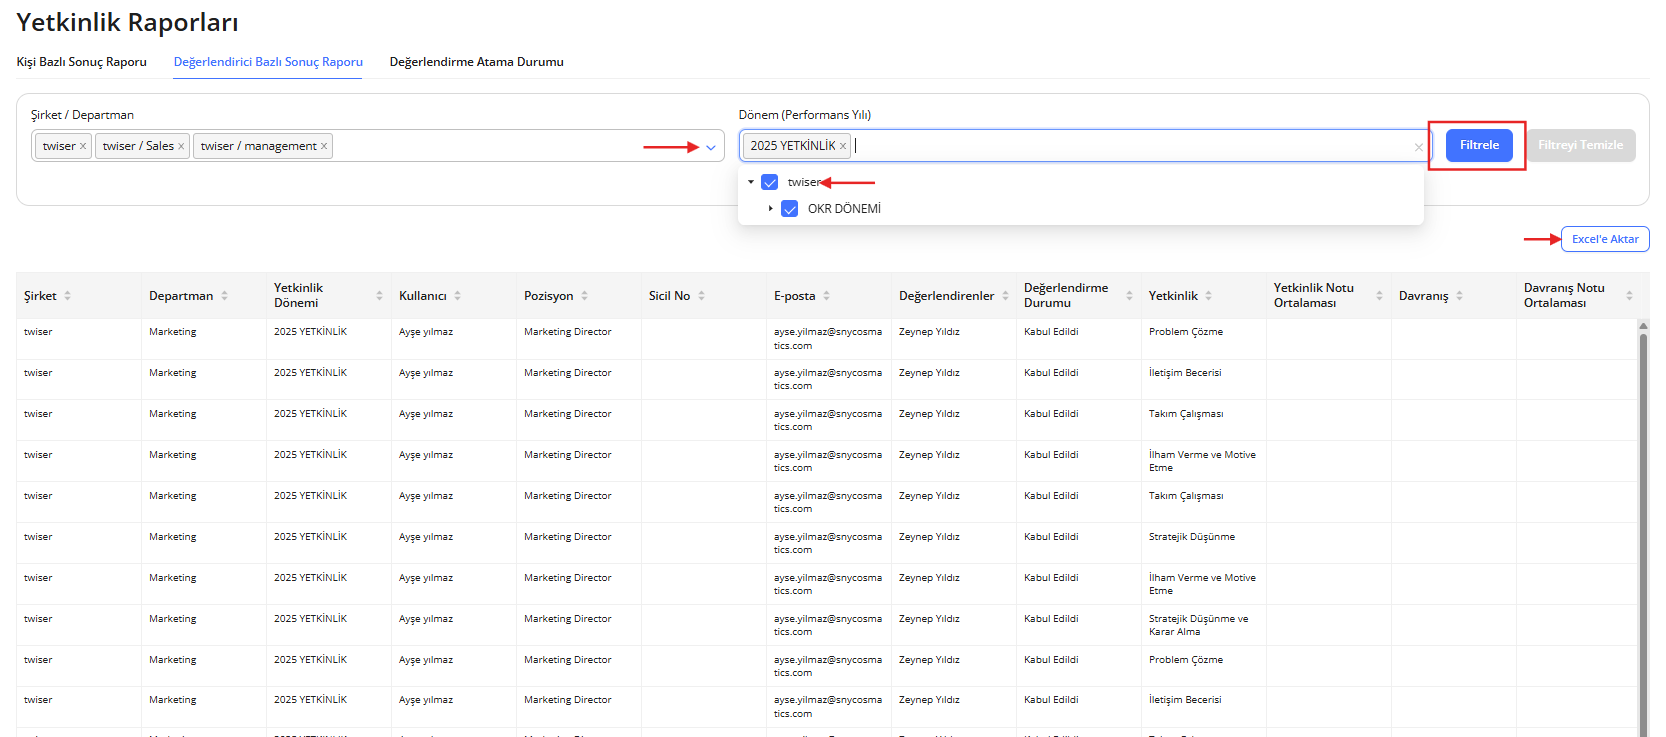Uncheck the OKR DÖNEMİ checkbox

[x=790, y=209]
